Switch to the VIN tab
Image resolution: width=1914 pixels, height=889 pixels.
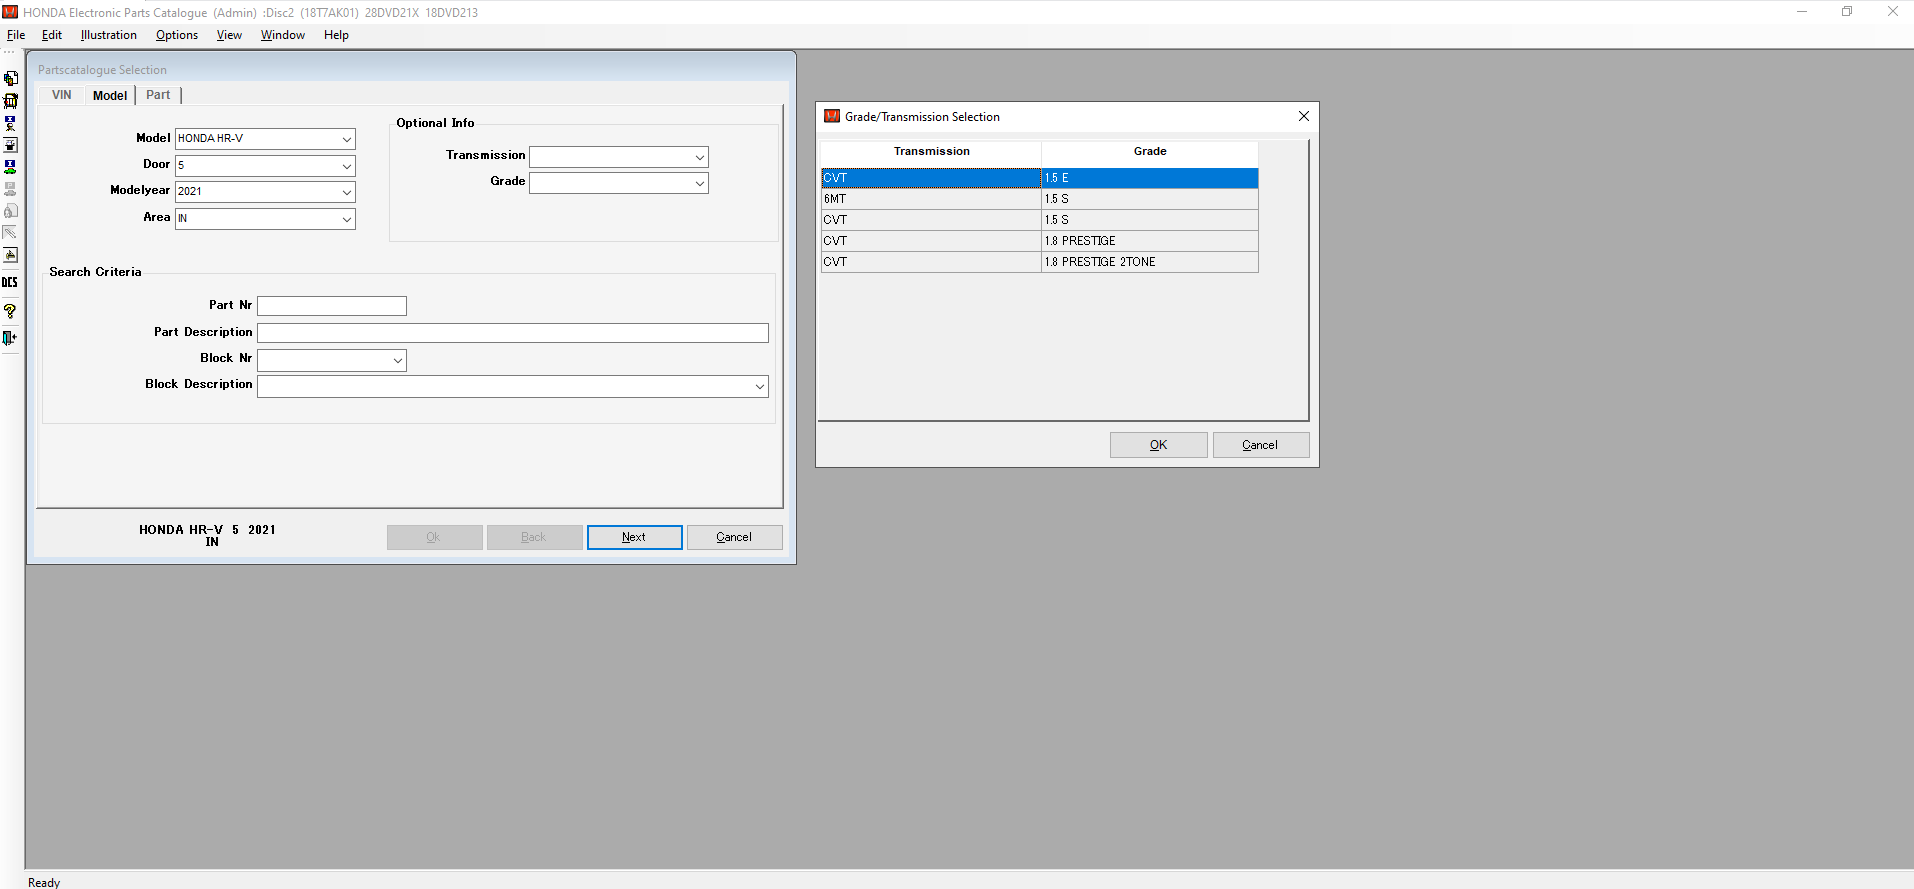[61, 95]
